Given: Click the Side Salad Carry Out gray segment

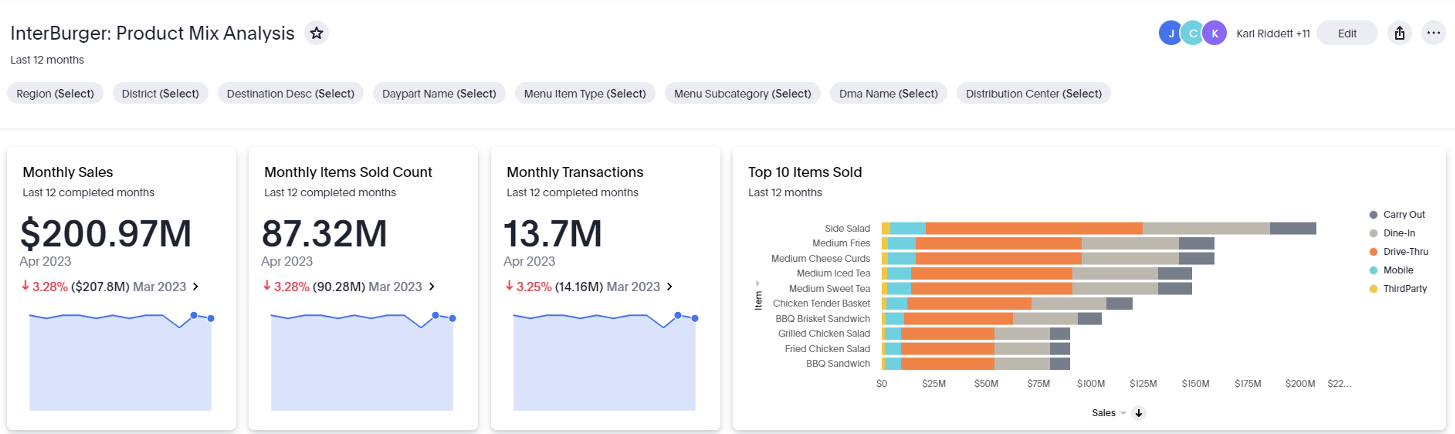Looking at the screenshot, I should click(x=1293, y=228).
